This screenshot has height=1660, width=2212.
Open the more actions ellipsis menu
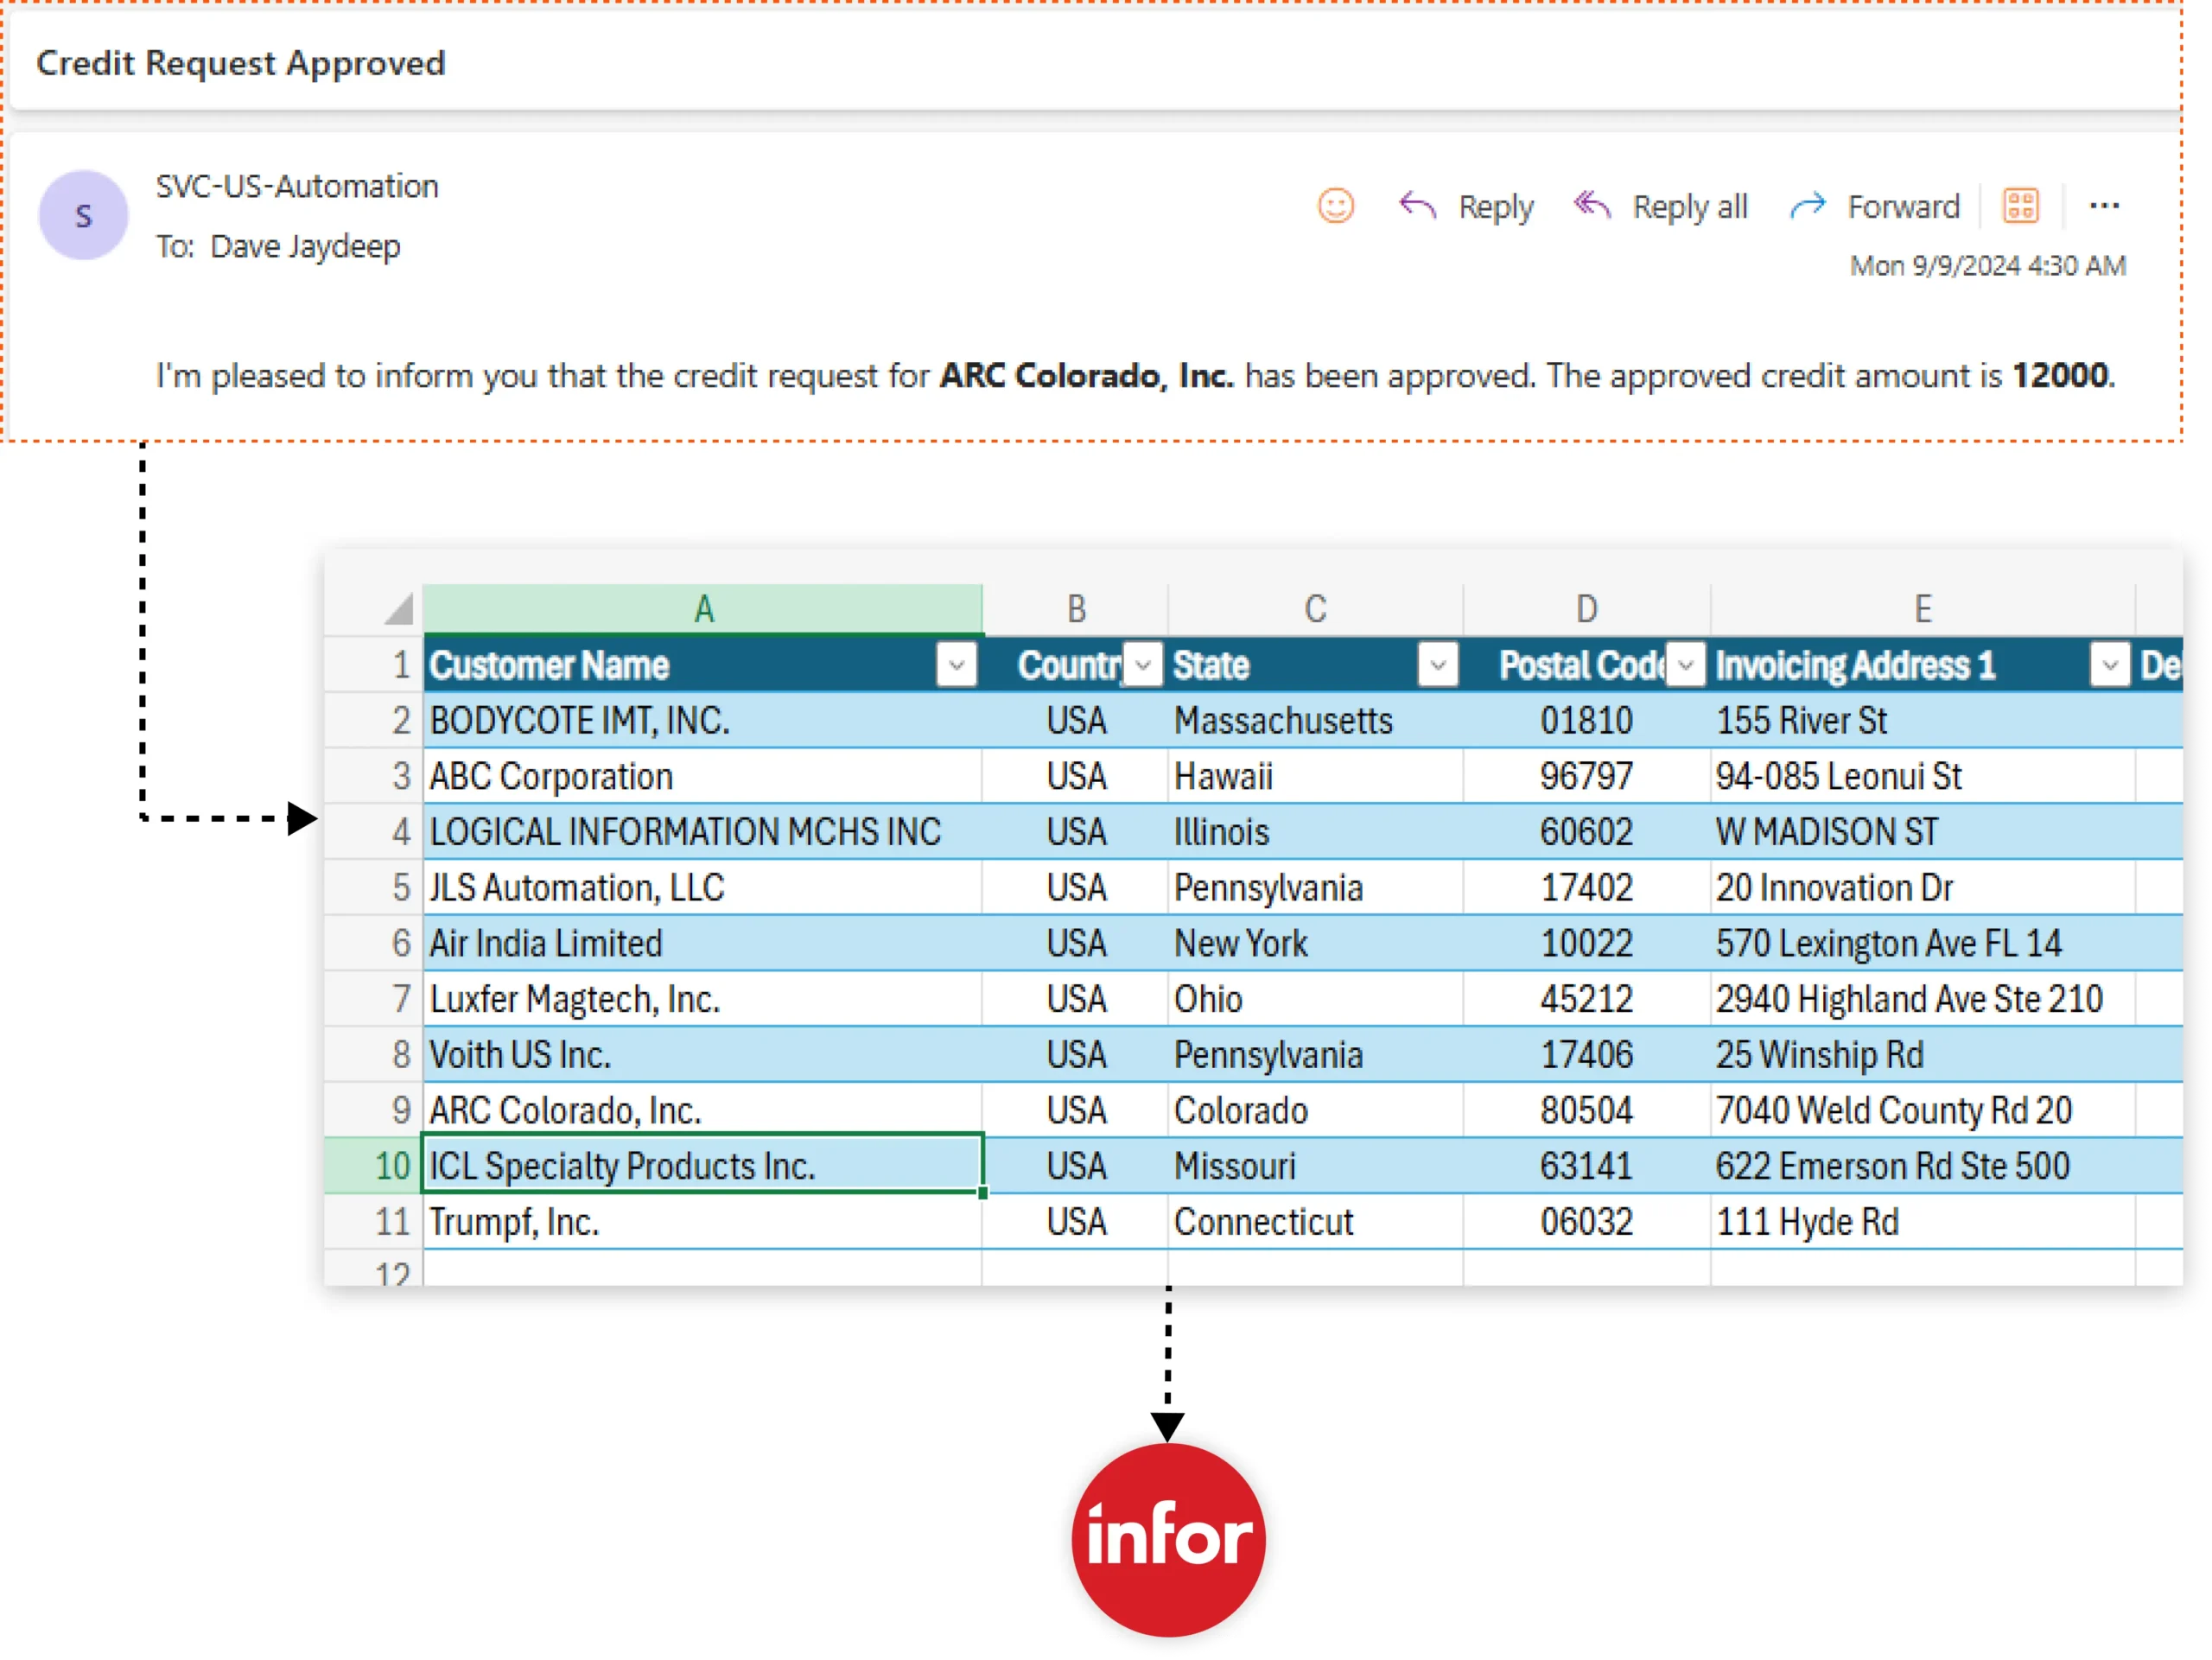pos(2105,206)
